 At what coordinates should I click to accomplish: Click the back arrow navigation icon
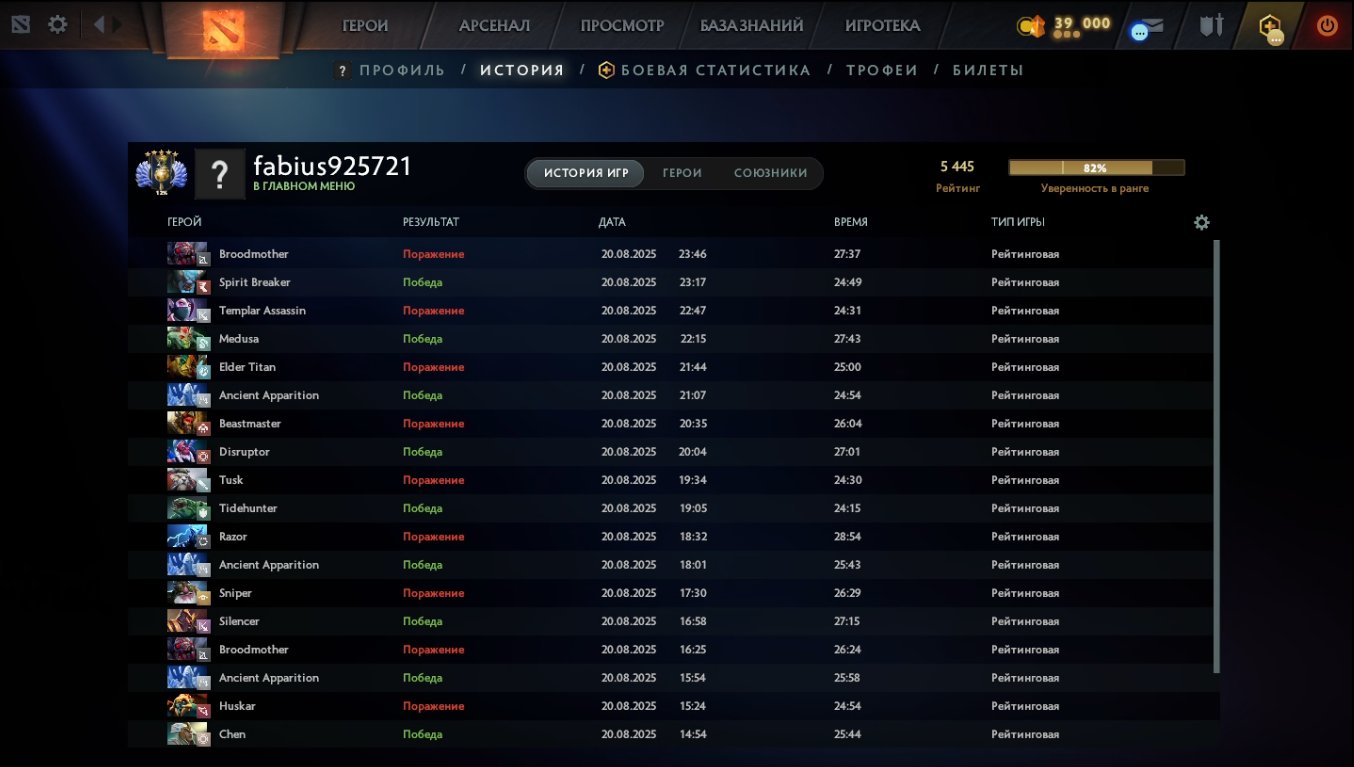99,24
